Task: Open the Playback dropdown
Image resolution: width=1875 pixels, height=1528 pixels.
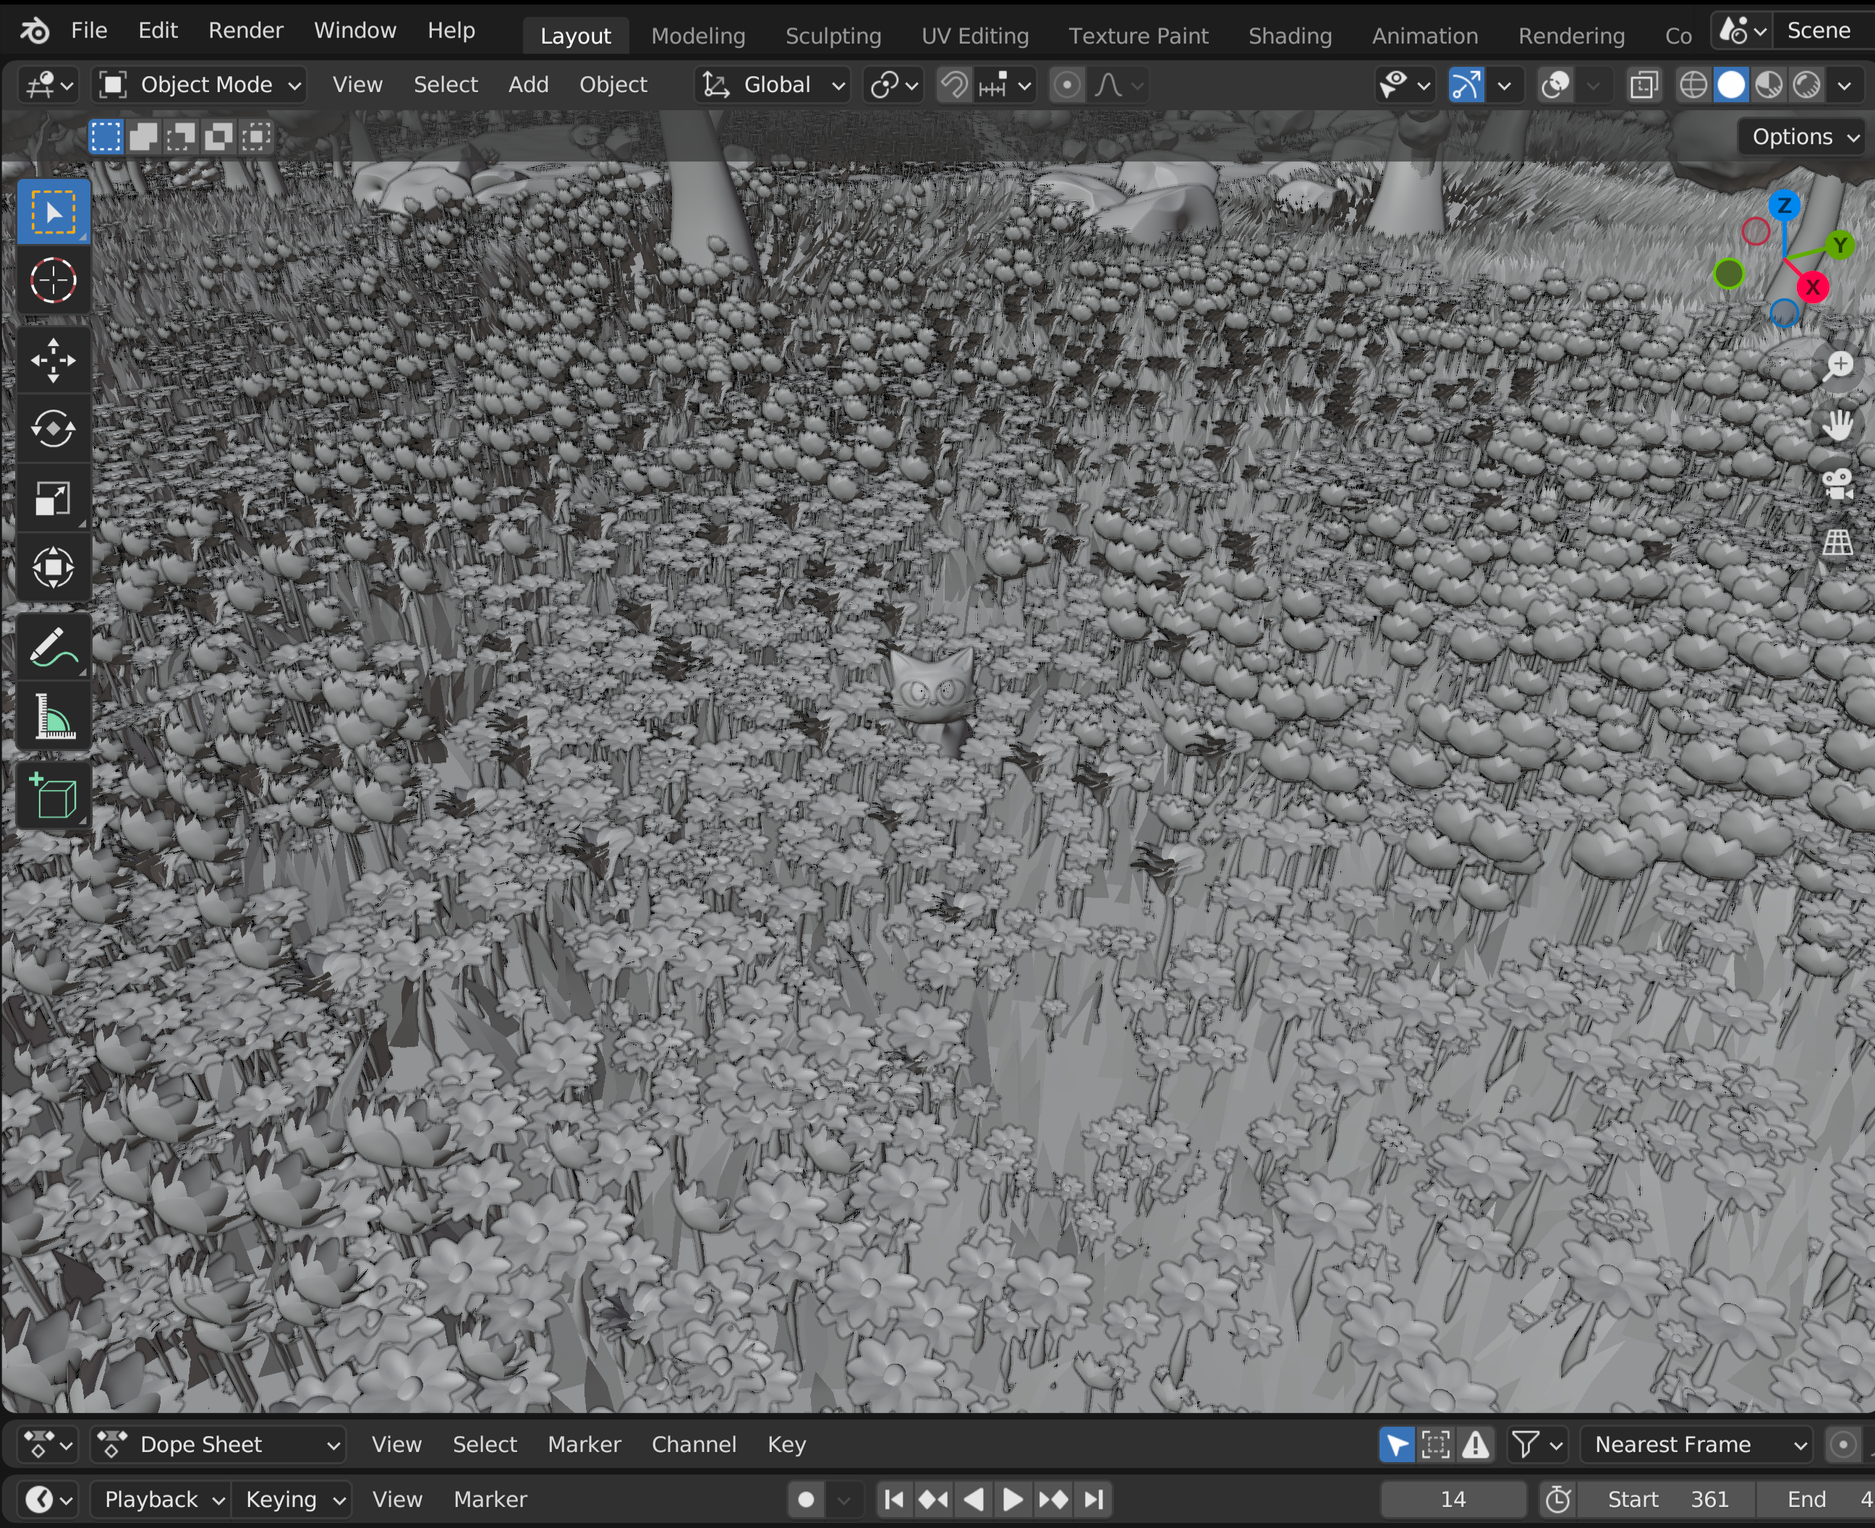Action: pos(161,1499)
